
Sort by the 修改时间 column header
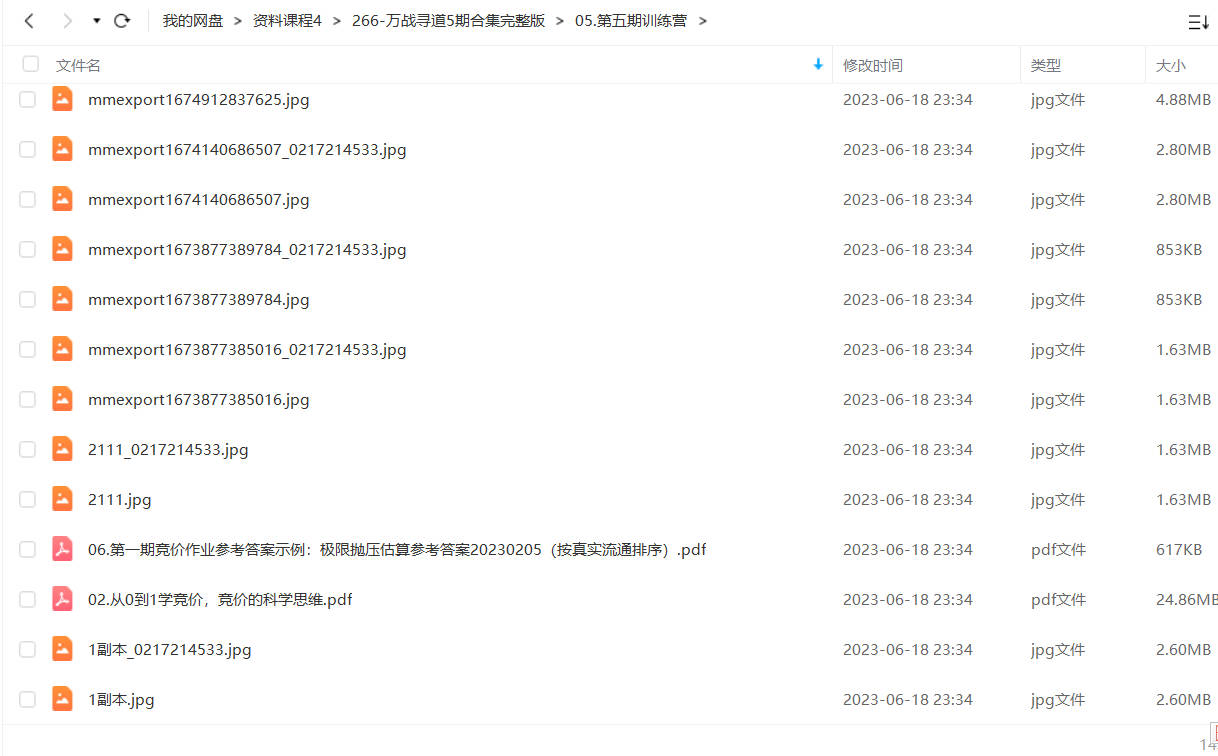872,65
